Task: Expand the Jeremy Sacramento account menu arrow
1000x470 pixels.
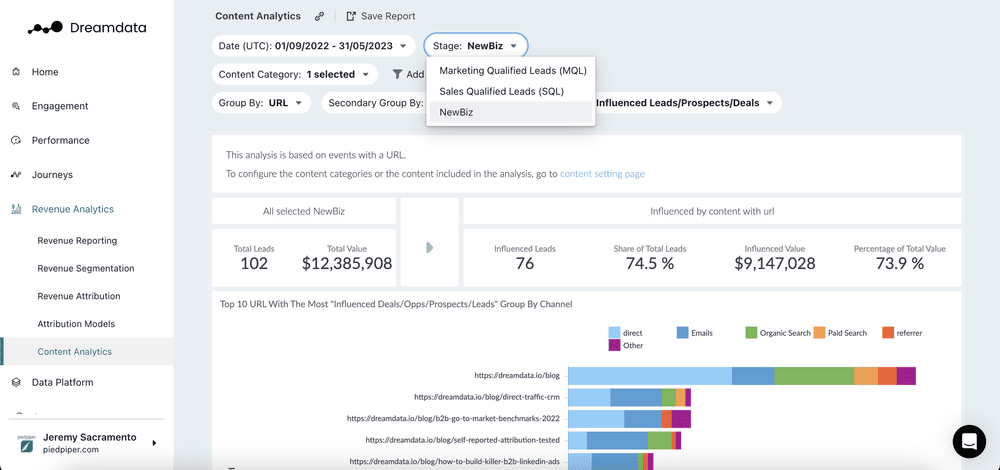Action: coord(154,443)
